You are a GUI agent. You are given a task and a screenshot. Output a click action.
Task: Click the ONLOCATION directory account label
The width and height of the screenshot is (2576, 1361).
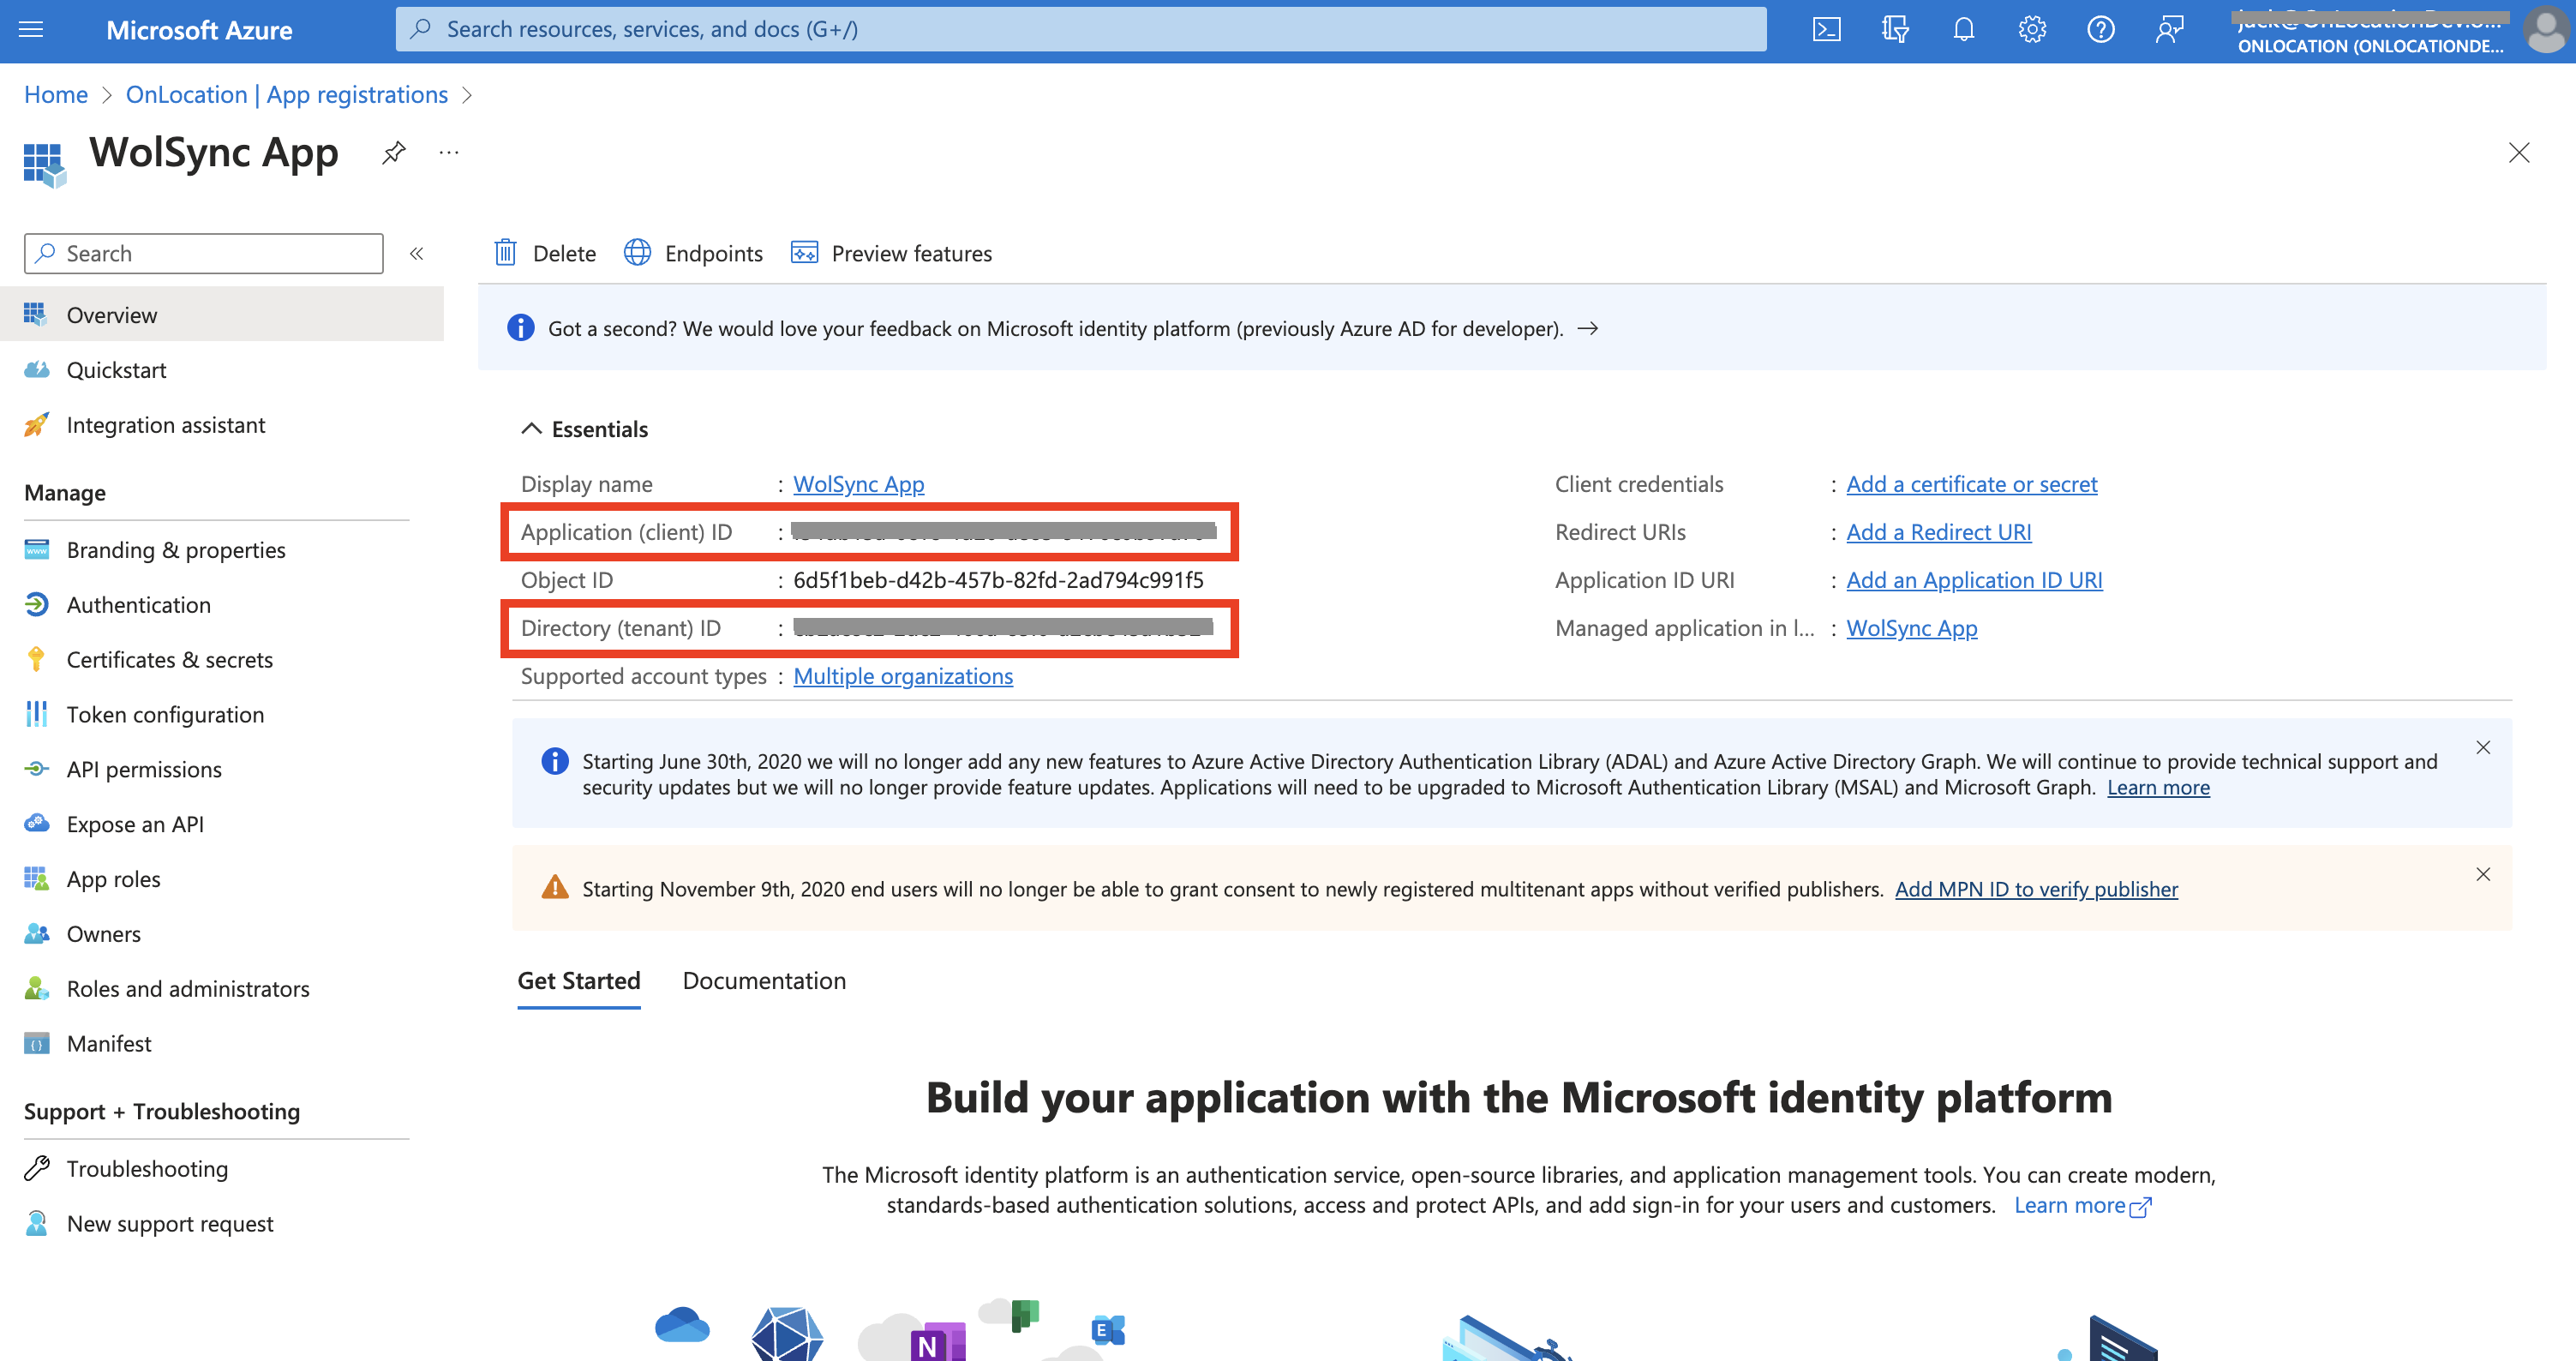coord(2370,45)
